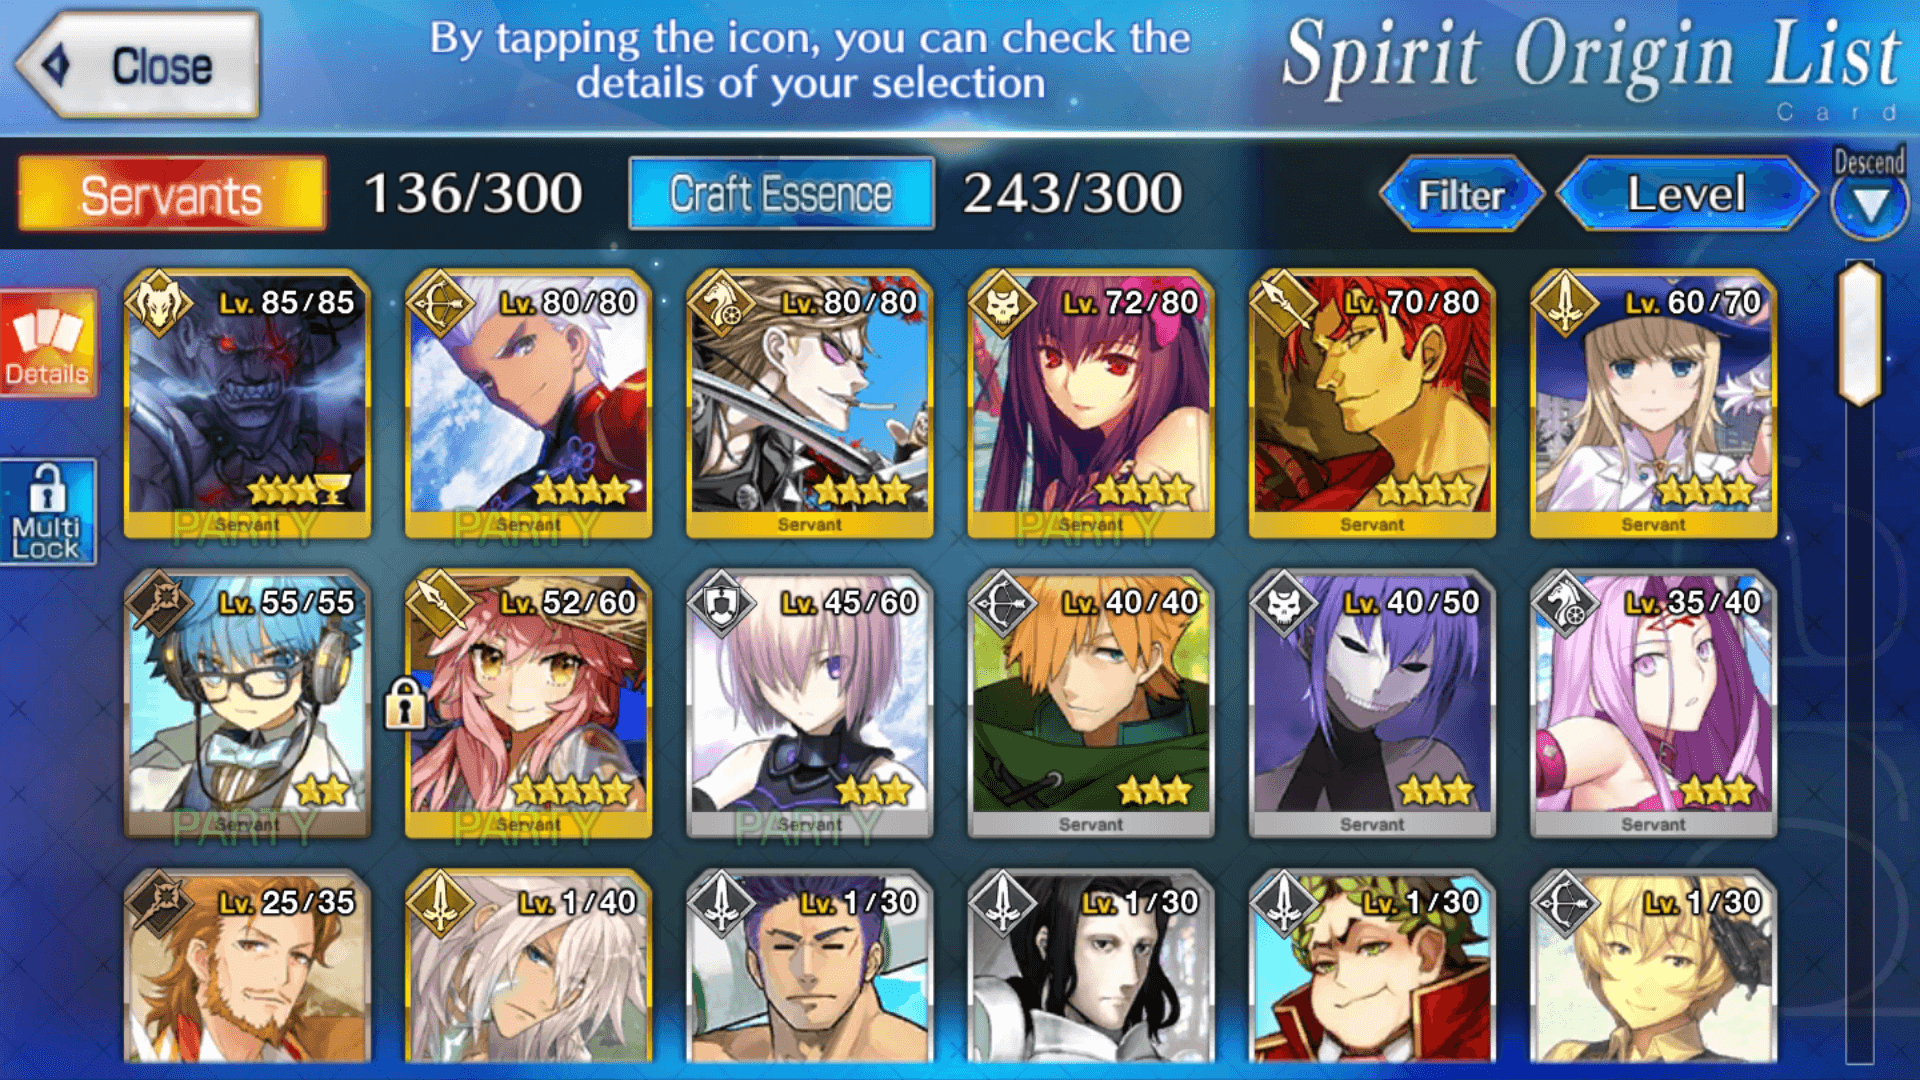Click the vertical scrollbar handle
The height and width of the screenshot is (1080, 1920).
coord(1860,334)
